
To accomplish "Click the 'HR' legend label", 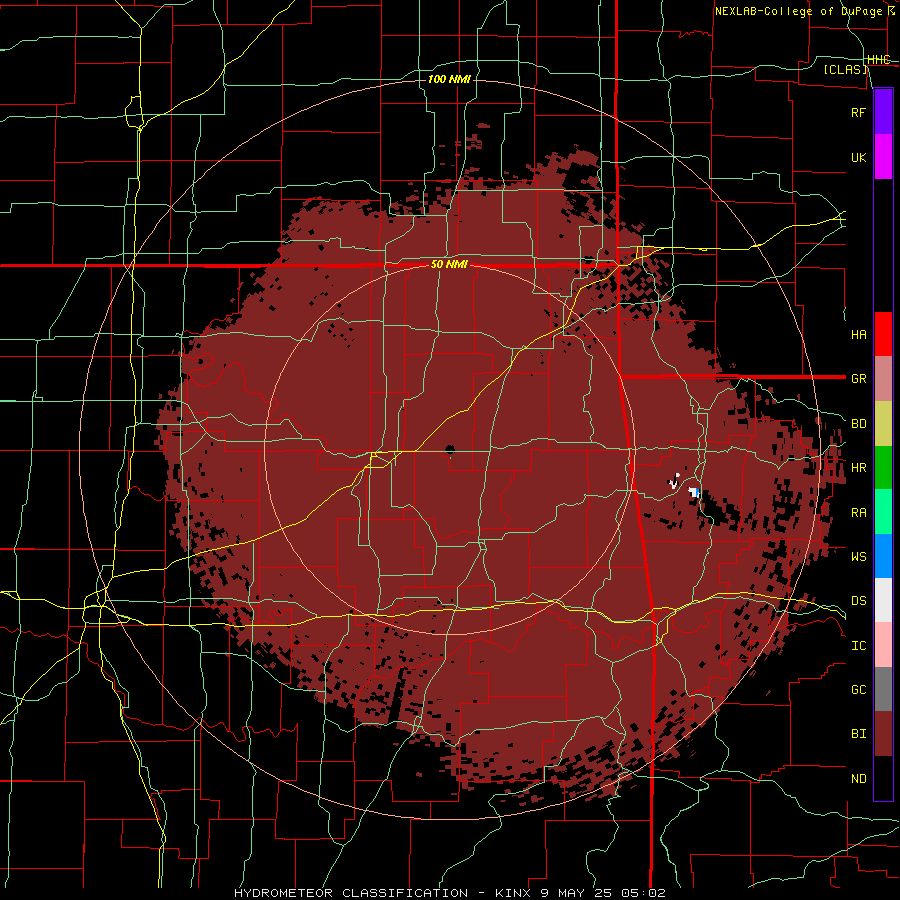I will pyautogui.click(x=858, y=468).
